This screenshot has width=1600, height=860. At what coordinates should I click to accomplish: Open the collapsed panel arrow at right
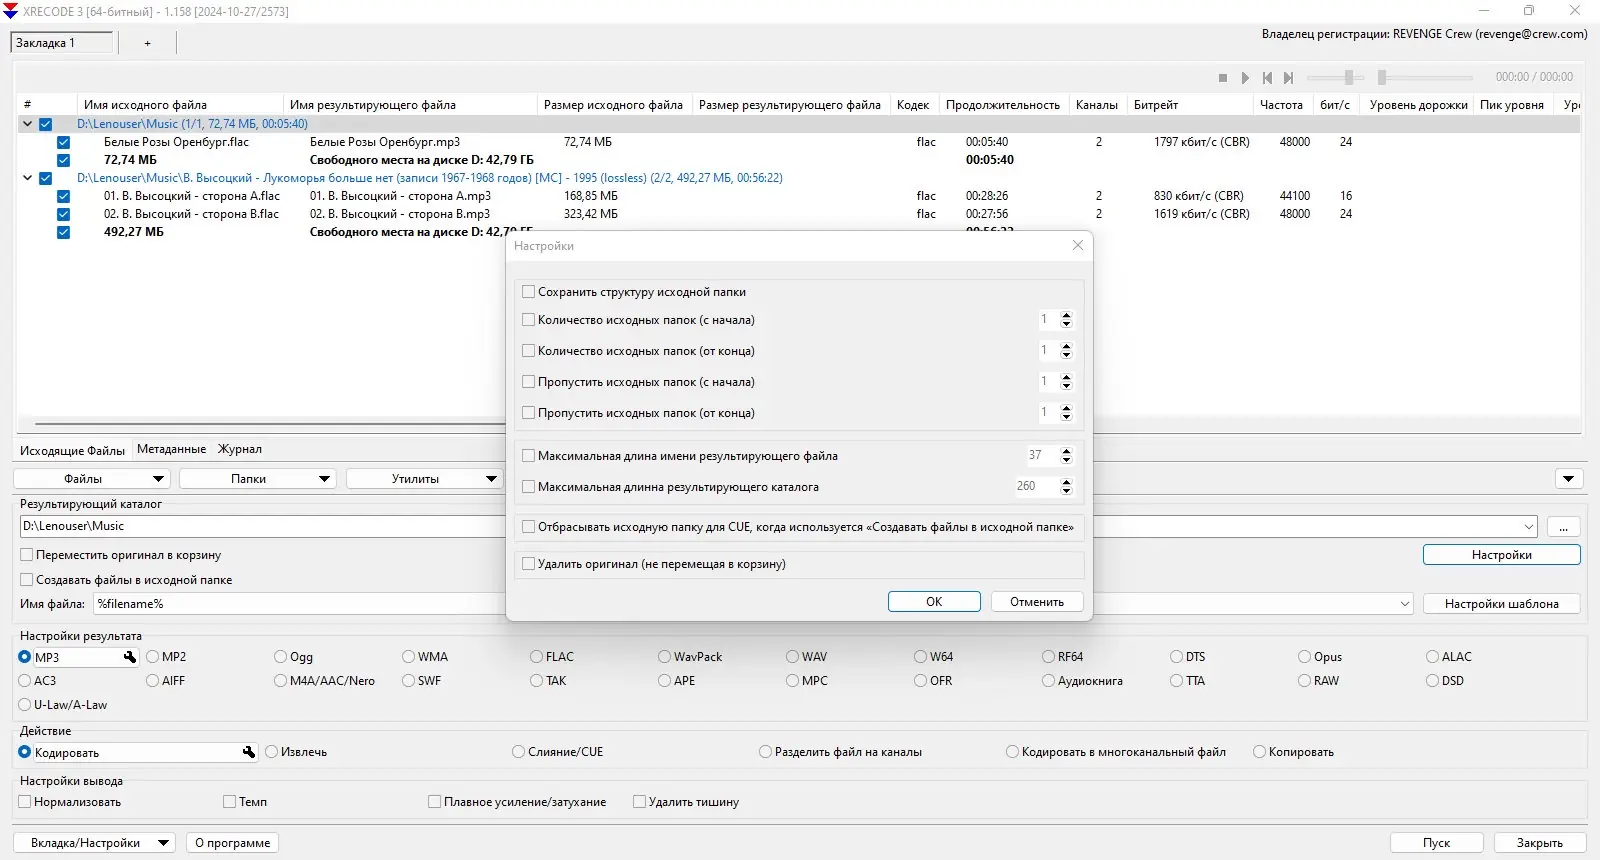click(1569, 479)
